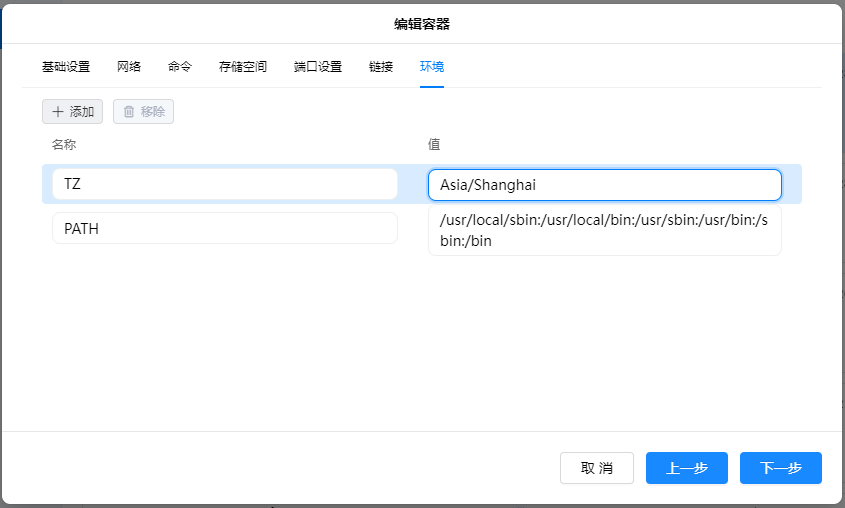Focus the TZ variable name field
This screenshot has height=508, width=845.
(x=224, y=184)
